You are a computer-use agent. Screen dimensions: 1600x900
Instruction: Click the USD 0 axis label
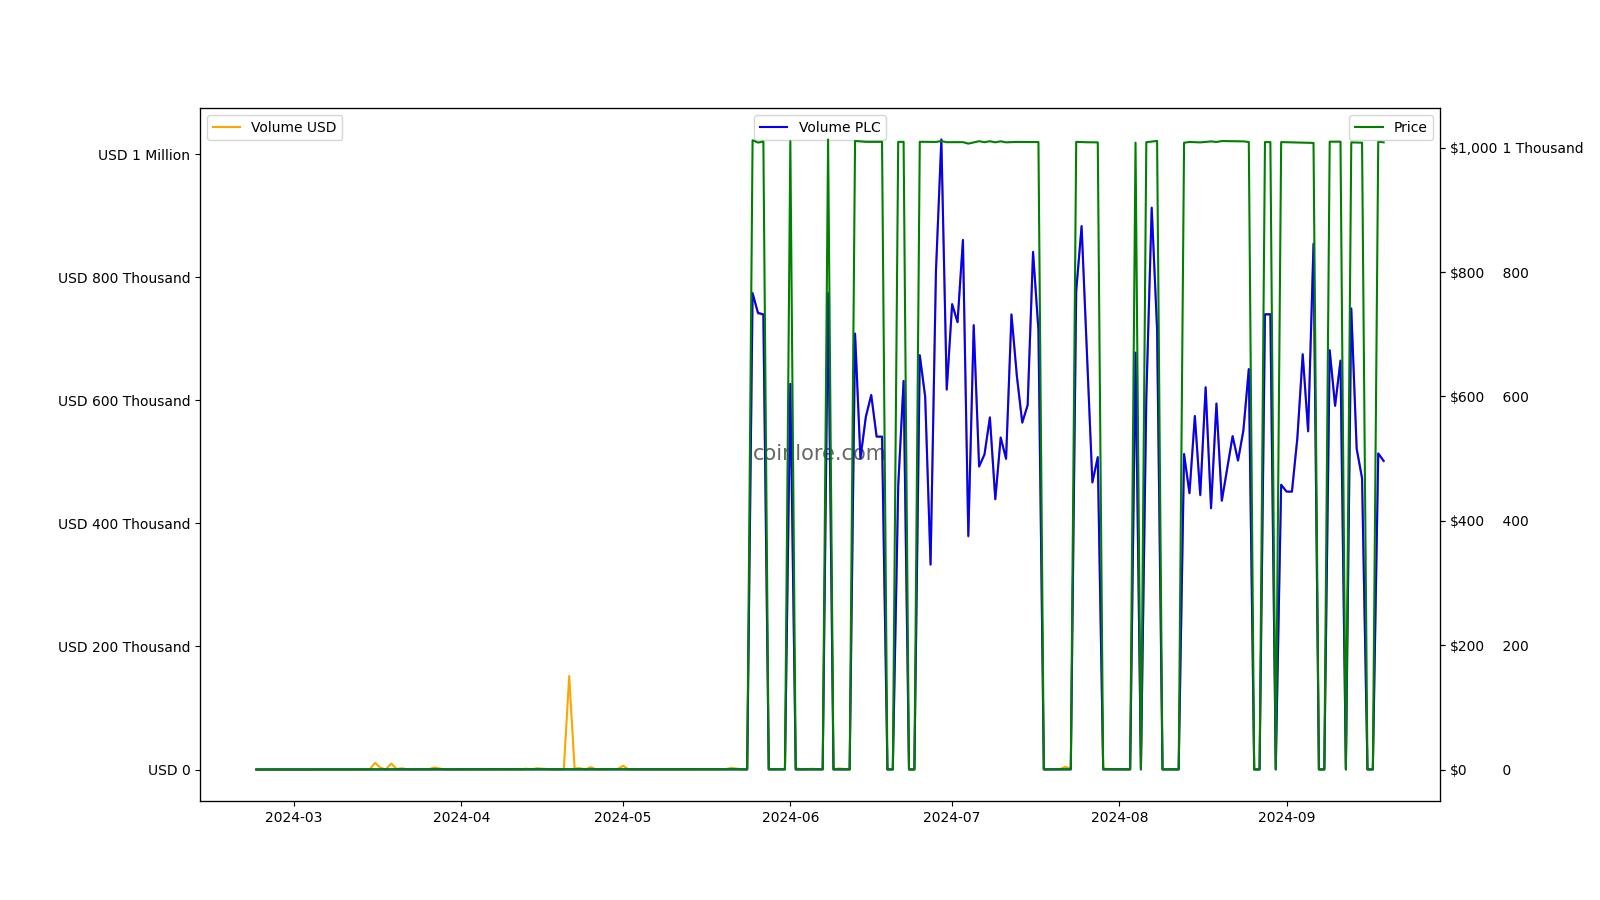[x=169, y=770]
